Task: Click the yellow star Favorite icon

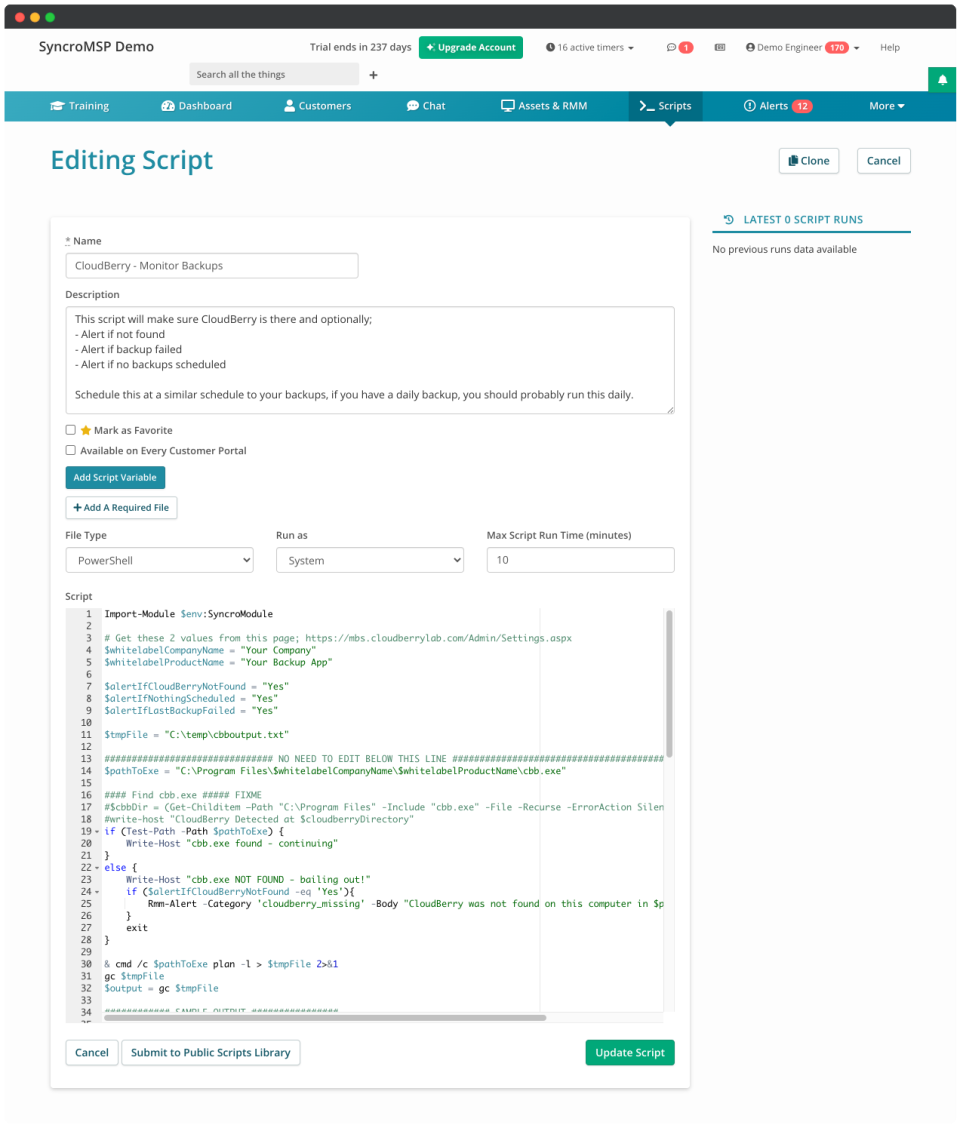Action: [86, 430]
